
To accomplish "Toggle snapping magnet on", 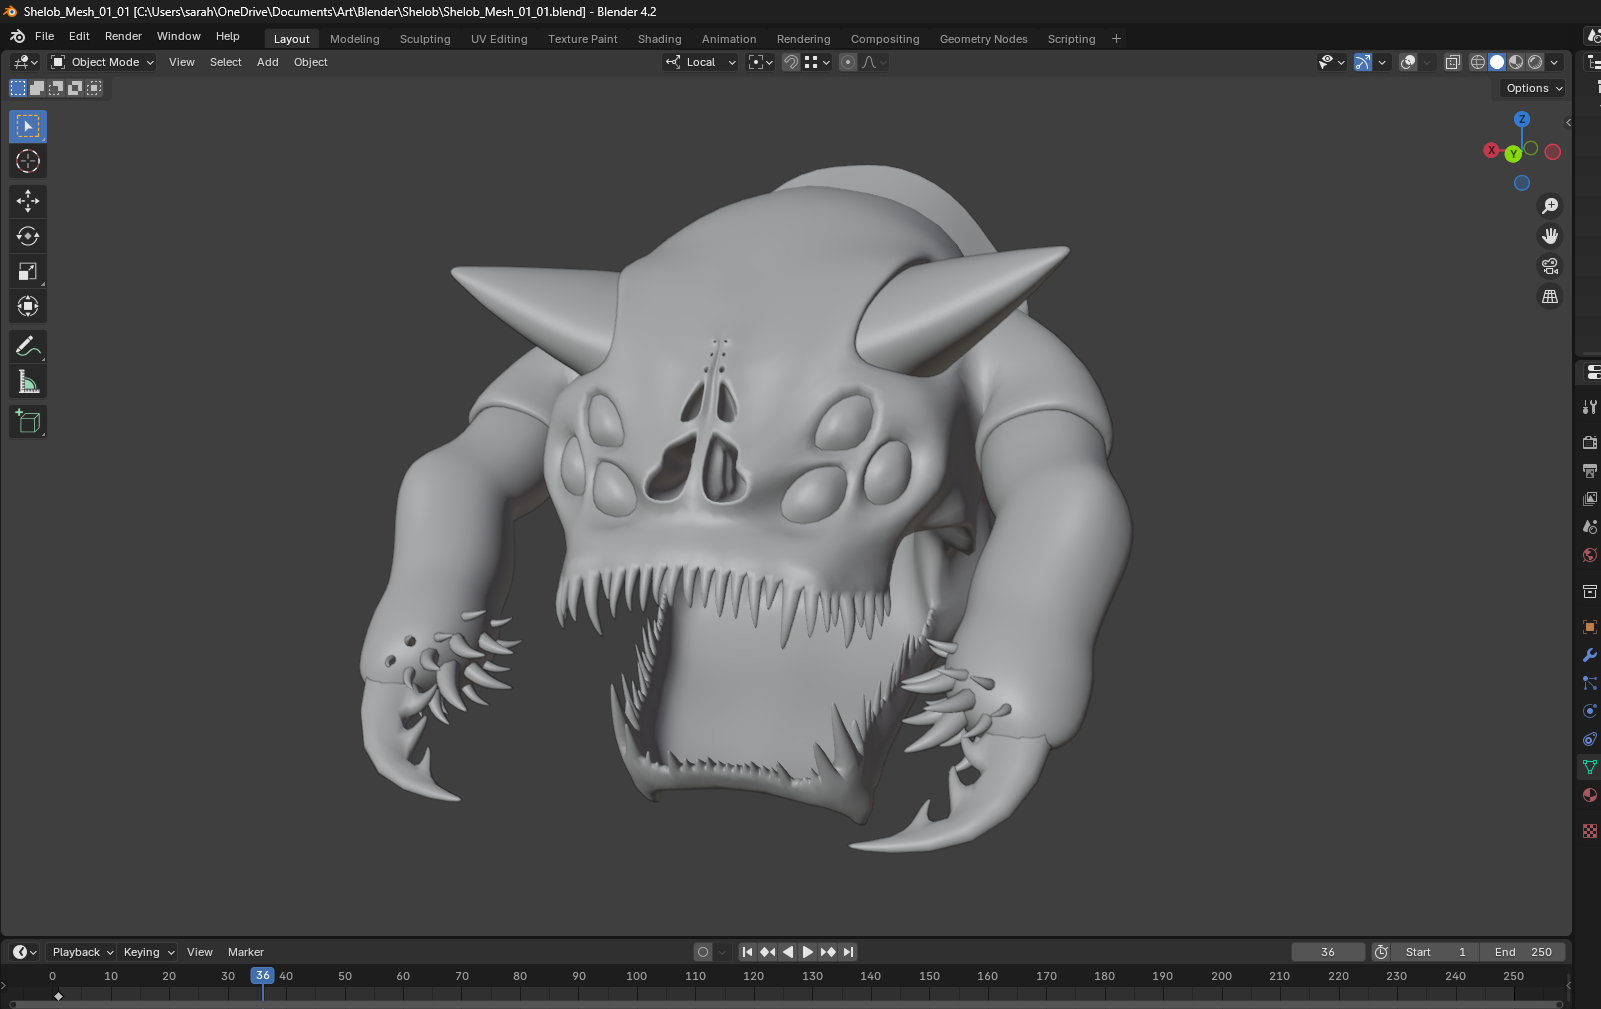I will coord(791,62).
